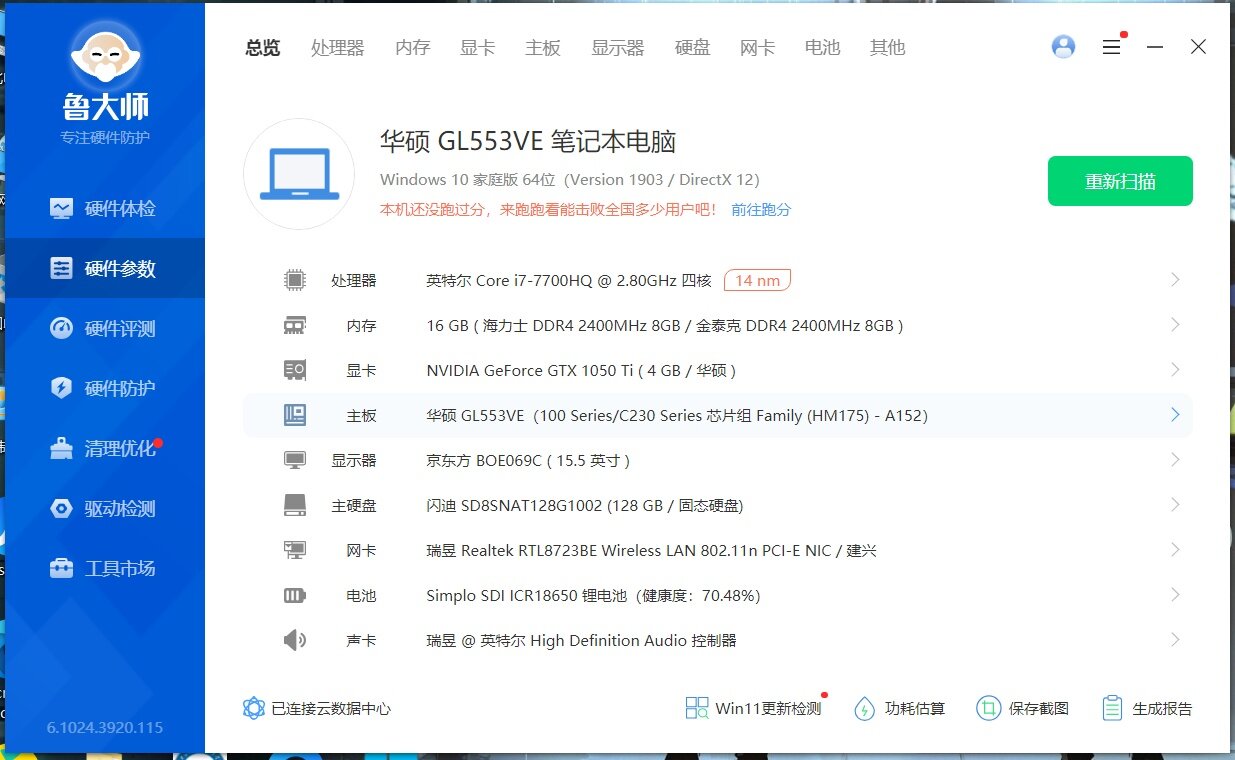Click the battery icon
Image resolution: width=1235 pixels, height=760 pixels.
(x=294, y=595)
